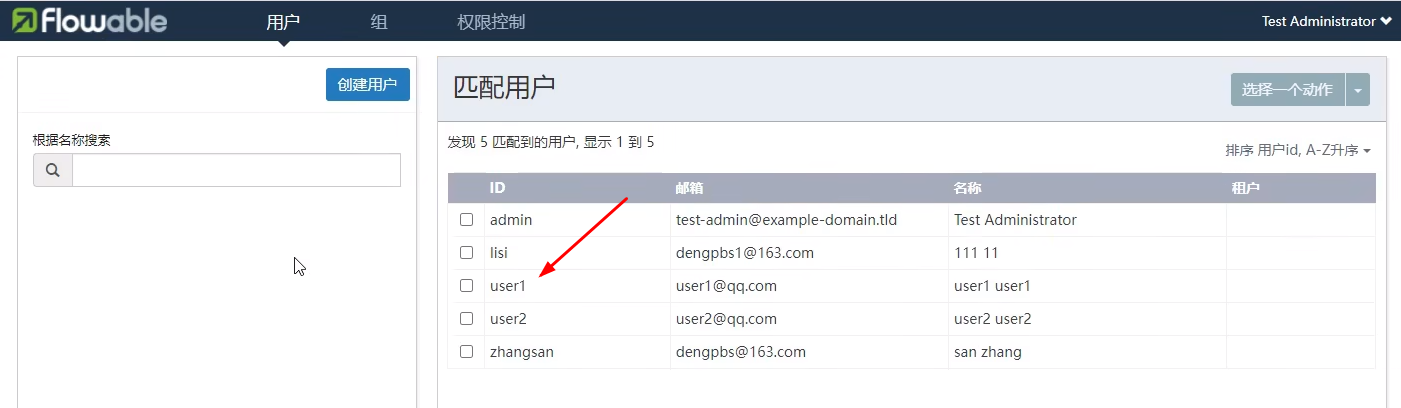Viewport: 1401px width, 408px height.
Task: Check the user1 row checkbox
Action: click(466, 286)
